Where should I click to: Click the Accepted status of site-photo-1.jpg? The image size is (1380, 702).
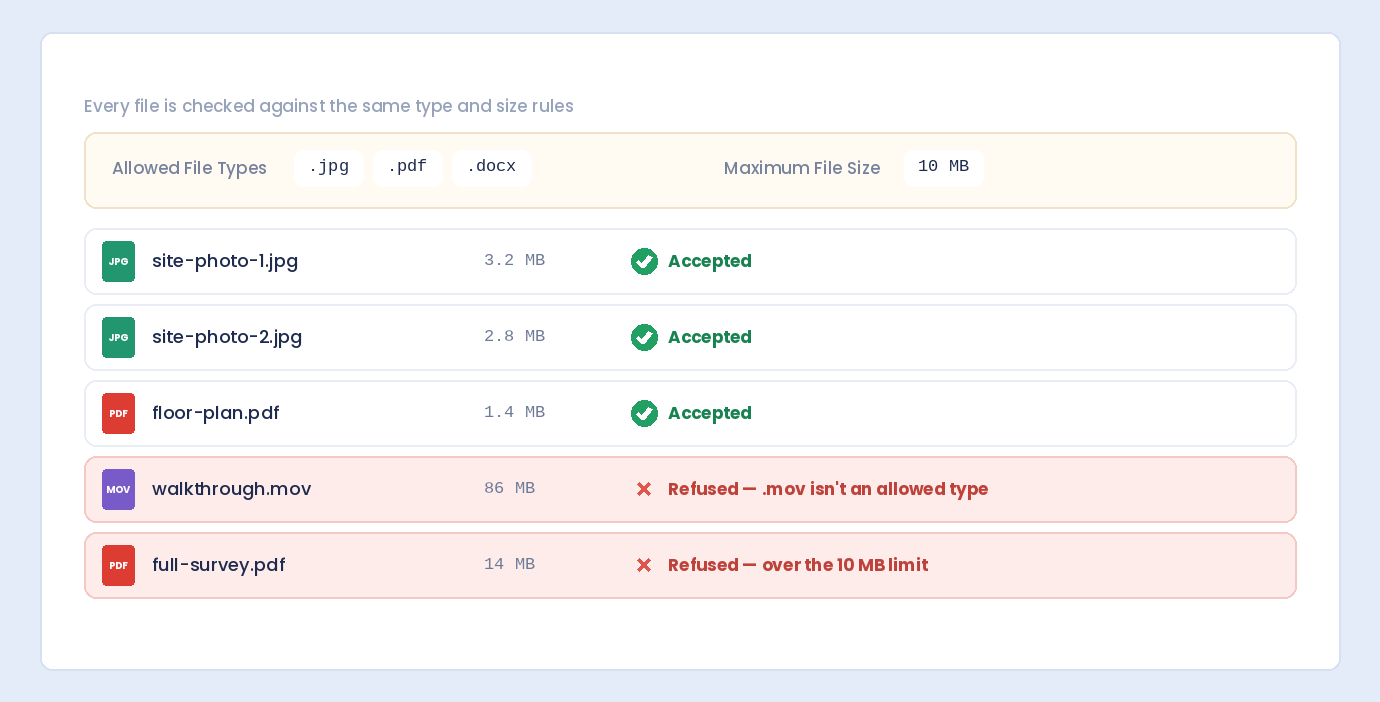(x=710, y=261)
